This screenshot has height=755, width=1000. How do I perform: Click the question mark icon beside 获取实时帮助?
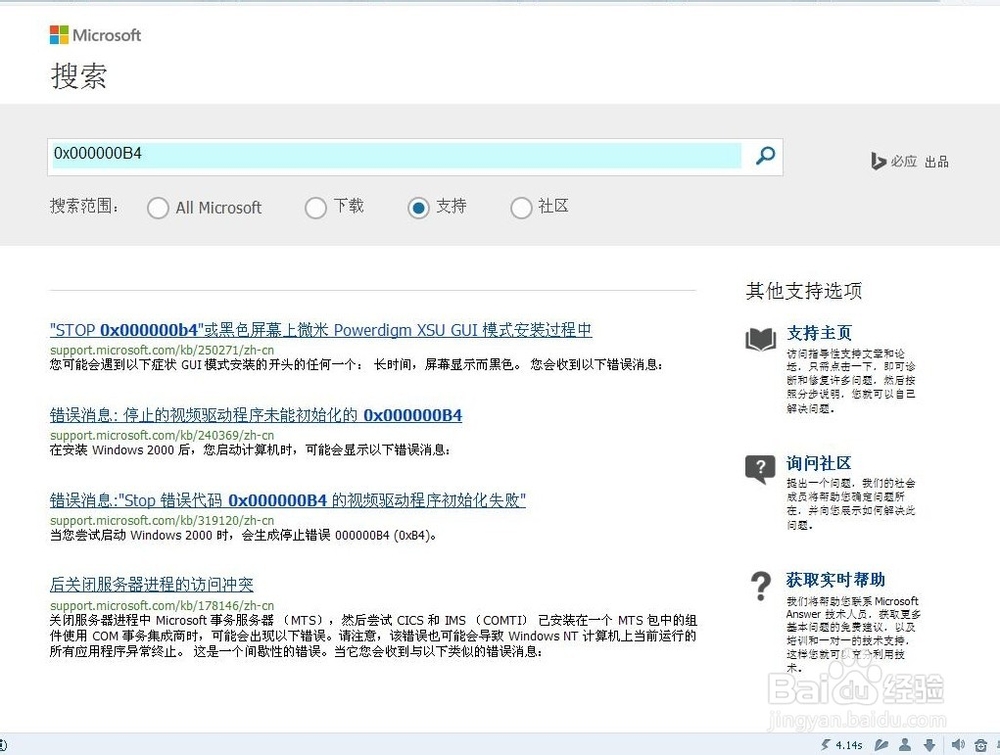[x=758, y=583]
